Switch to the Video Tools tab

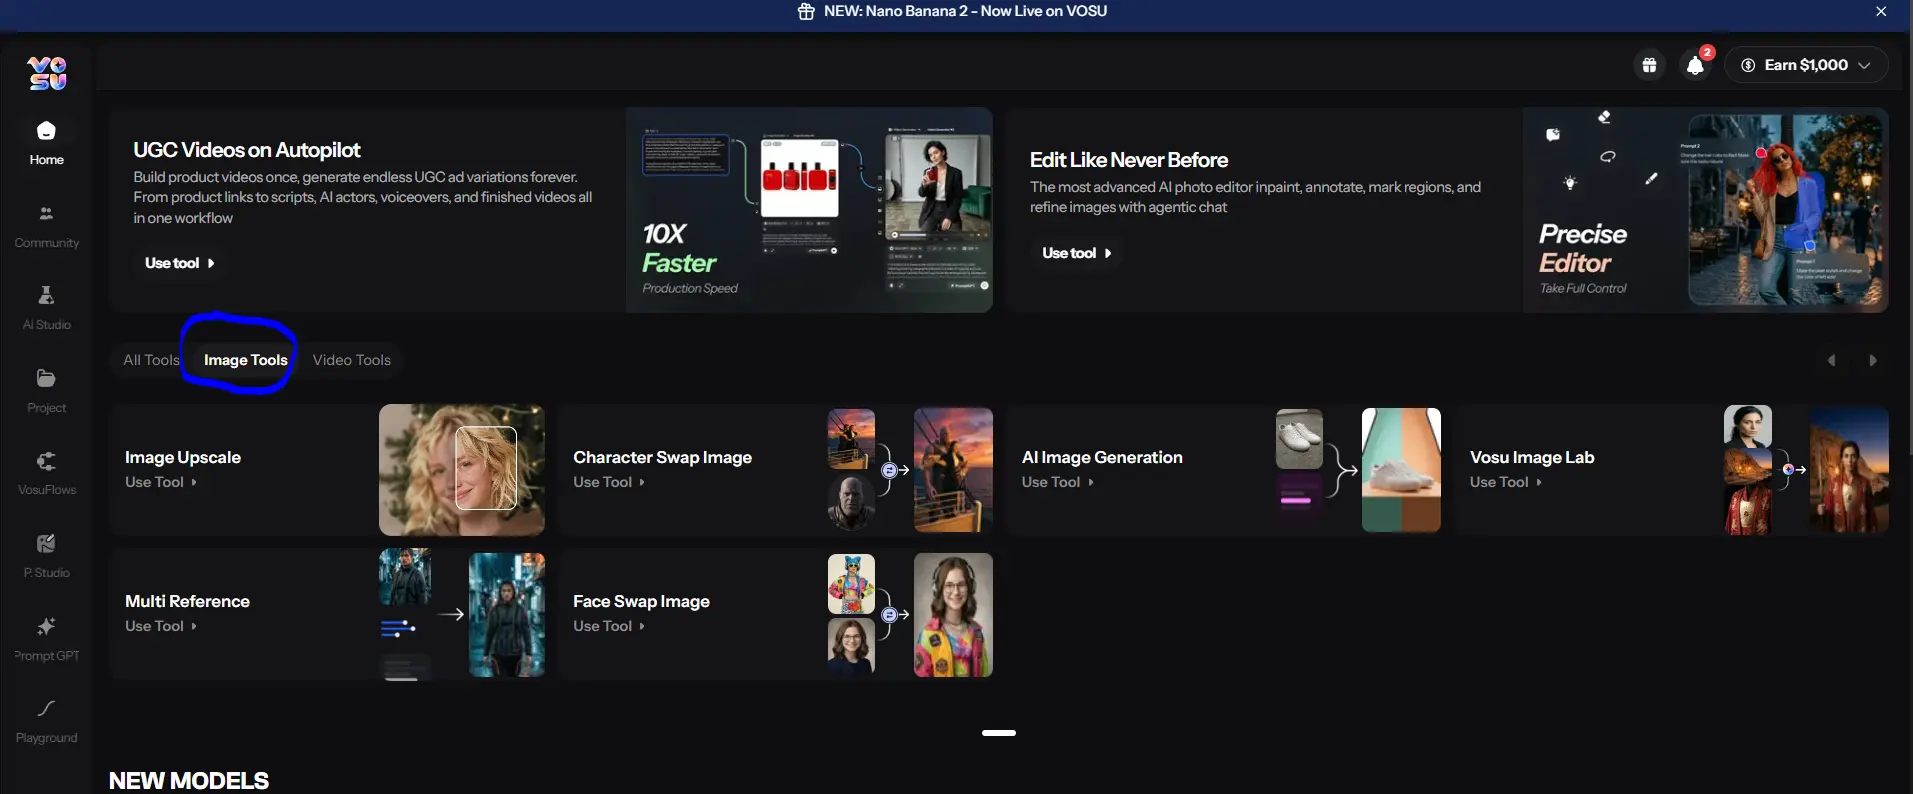click(352, 360)
